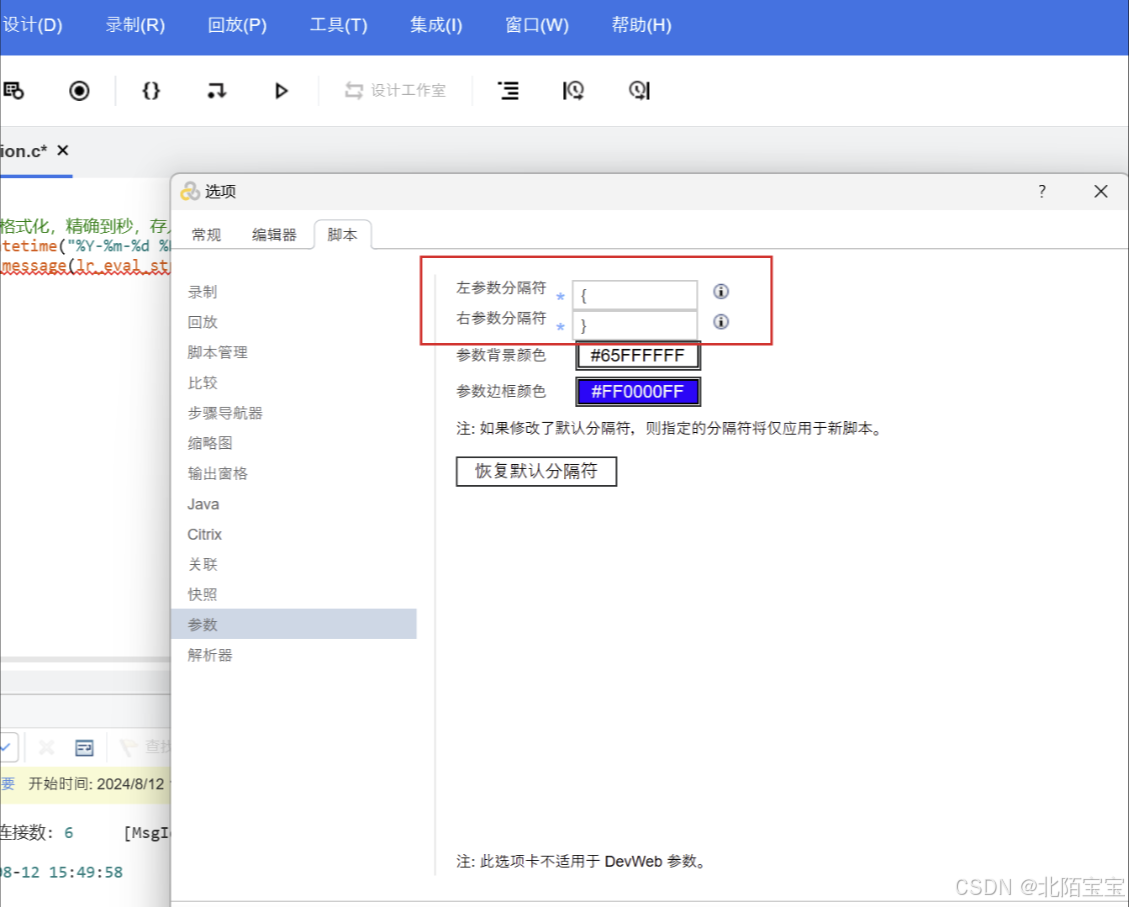Select 快照 category
Screen dimensions: 1129x907
[x=202, y=595]
